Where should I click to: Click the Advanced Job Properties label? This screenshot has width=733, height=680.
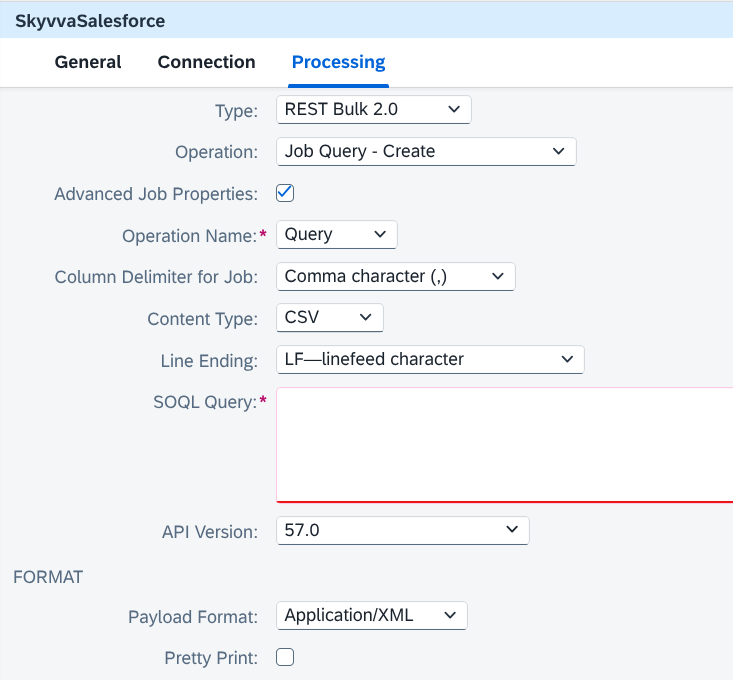click(x=156, y=194)
